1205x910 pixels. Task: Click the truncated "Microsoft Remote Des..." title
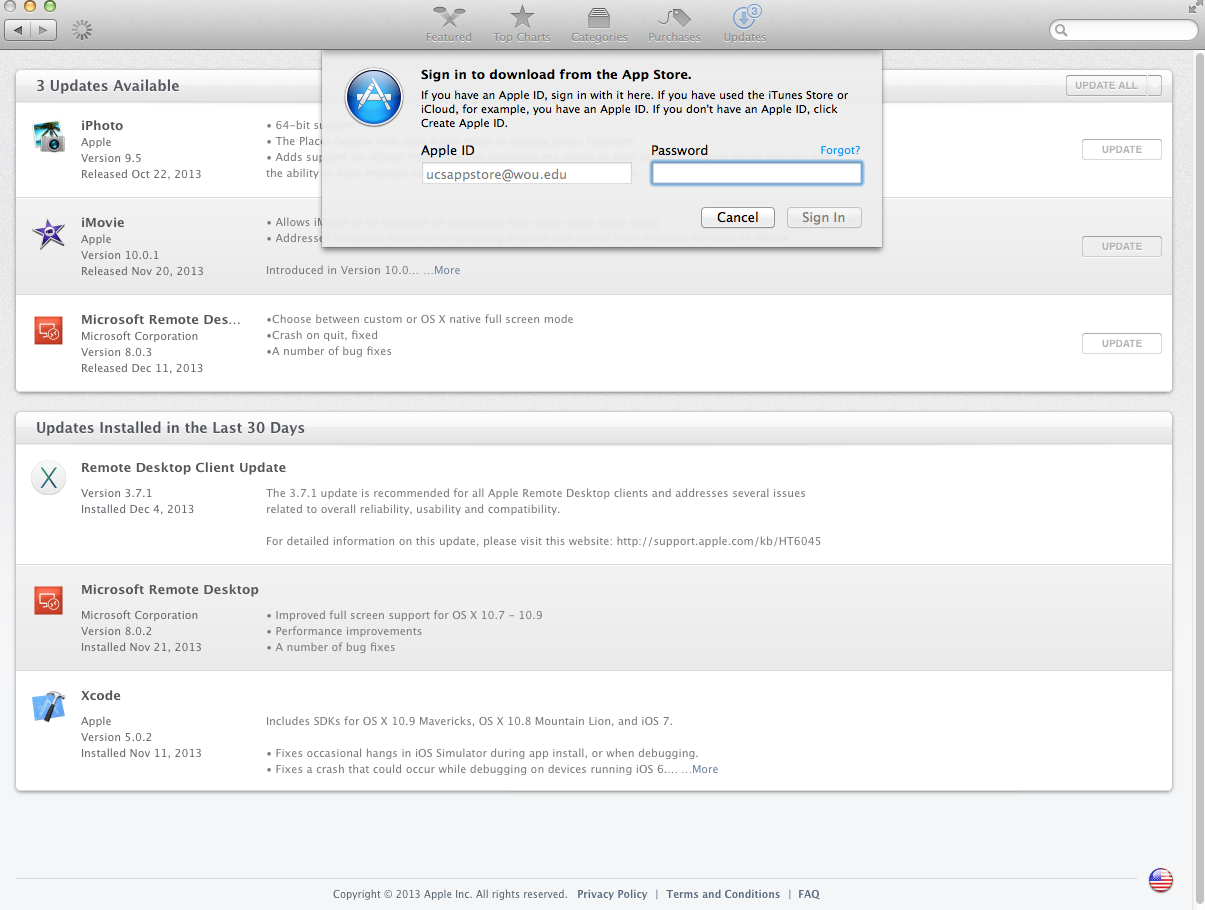point(161,319)
